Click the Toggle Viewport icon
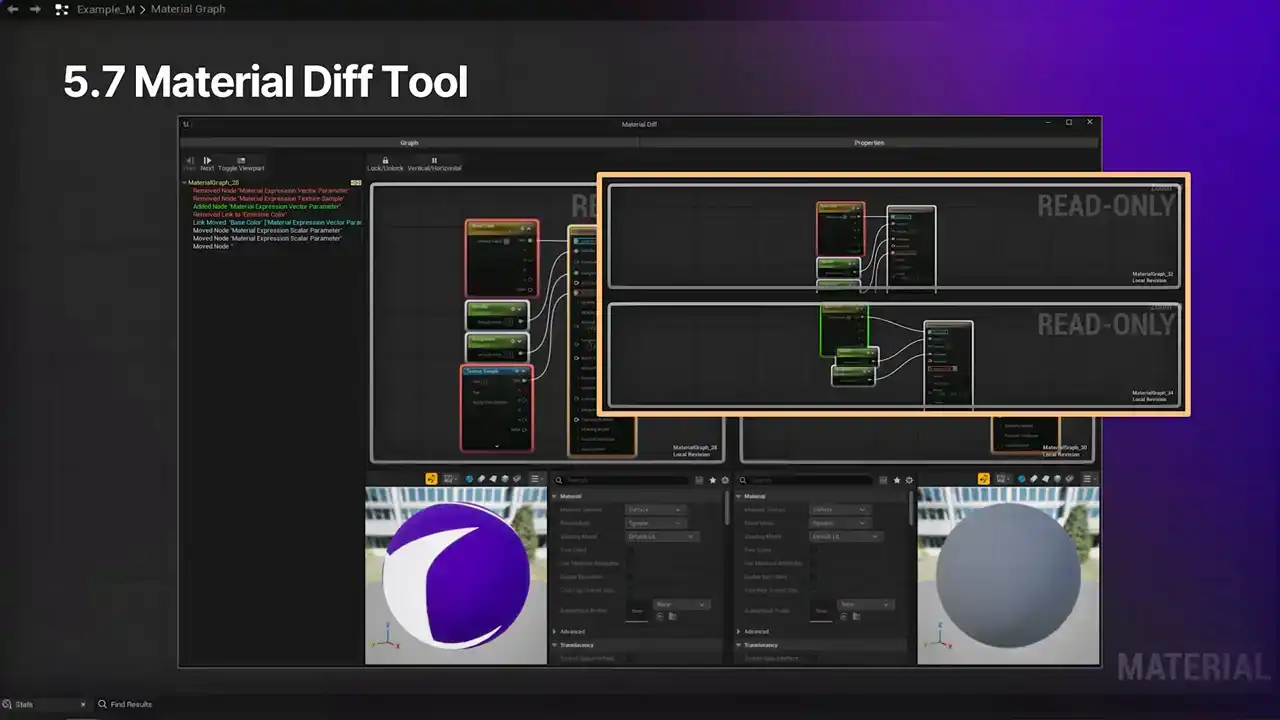Screen dimensions: 1280x720 [x=241, y=162]
